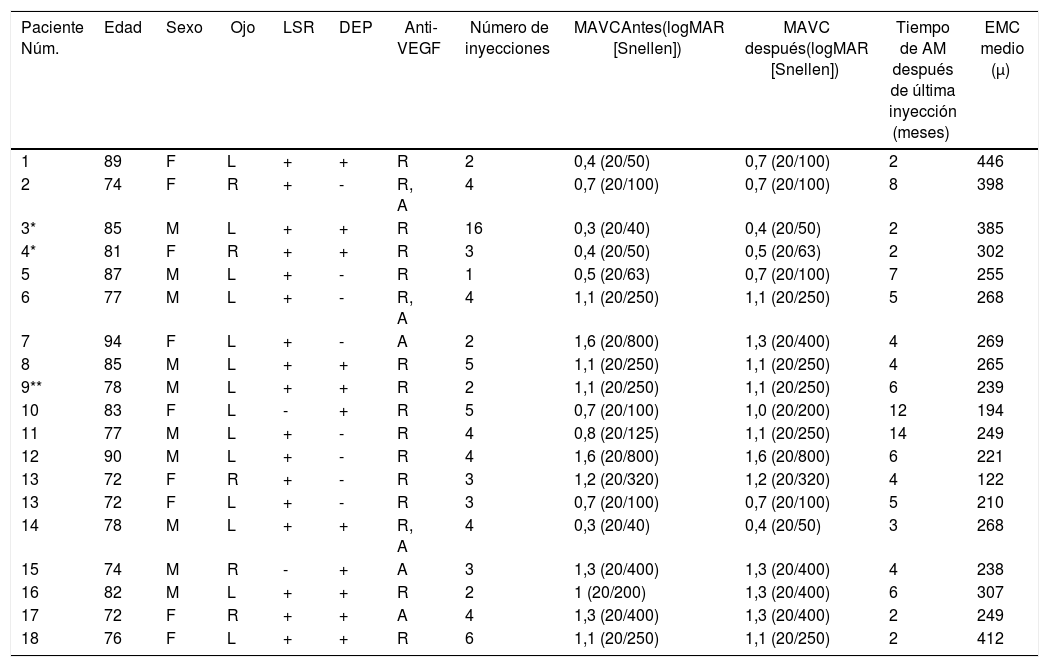Click the 'DEP' column header
This screenshot has width=1049, height=667.
click(355, 28)
